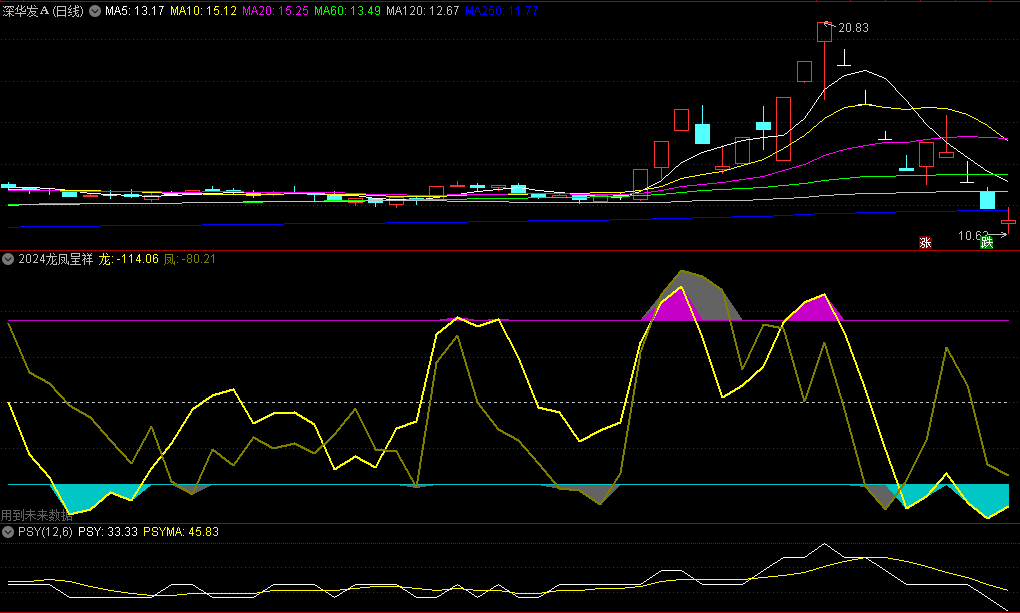Click the 用到未来数据 warning text
The height and width of the screenshot is (613, 1020).
[x=37, y=516]
